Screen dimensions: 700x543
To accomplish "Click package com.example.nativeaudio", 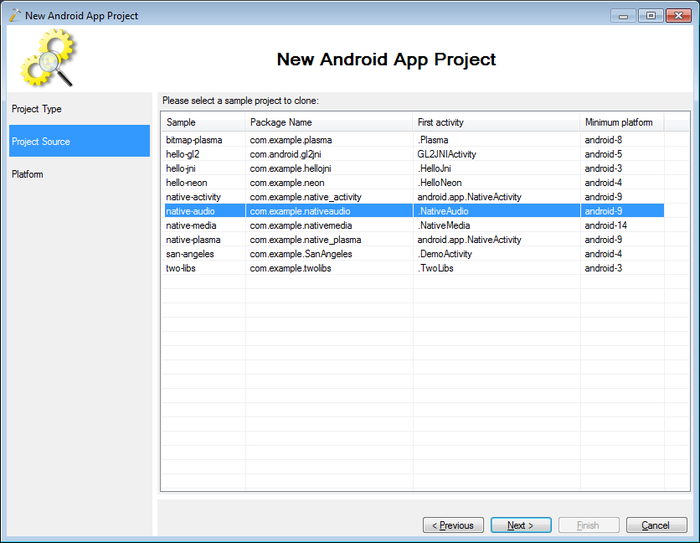I will pos(300,211).
